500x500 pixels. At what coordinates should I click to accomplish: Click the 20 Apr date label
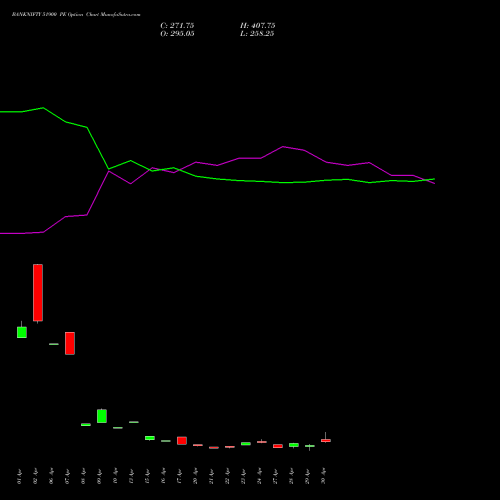click(x=195, y=476)
